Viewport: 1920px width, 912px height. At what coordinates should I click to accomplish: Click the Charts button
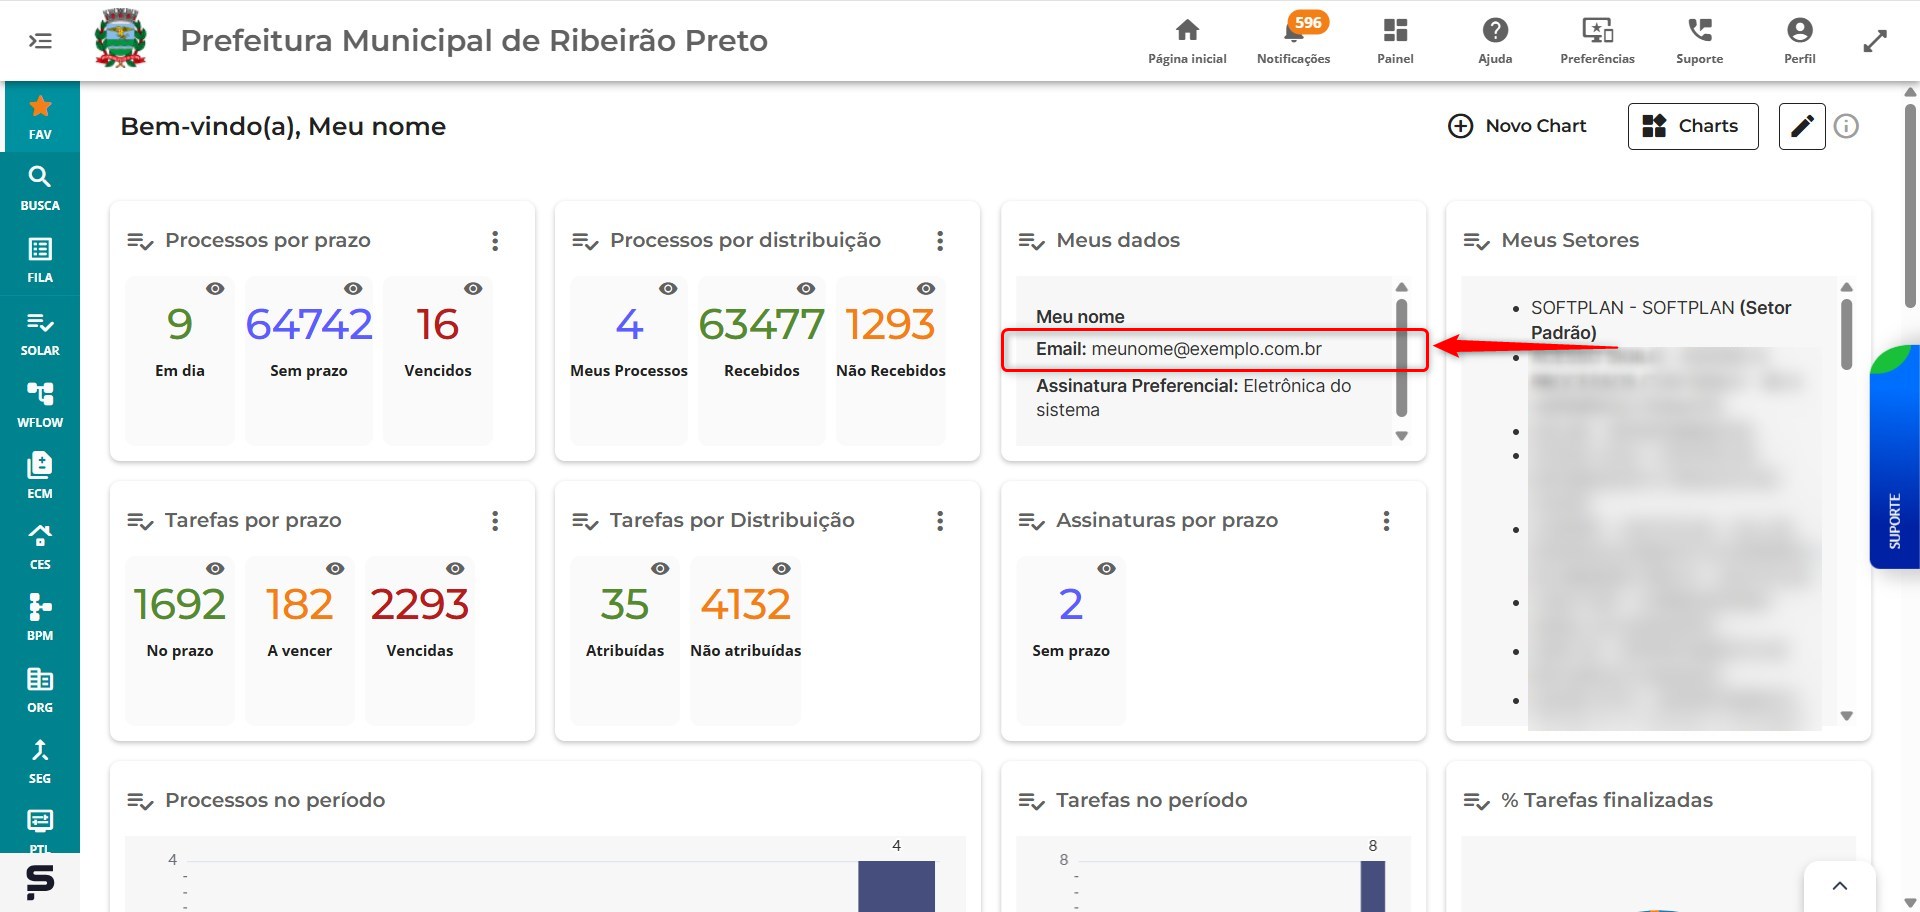coord(1693,126)
